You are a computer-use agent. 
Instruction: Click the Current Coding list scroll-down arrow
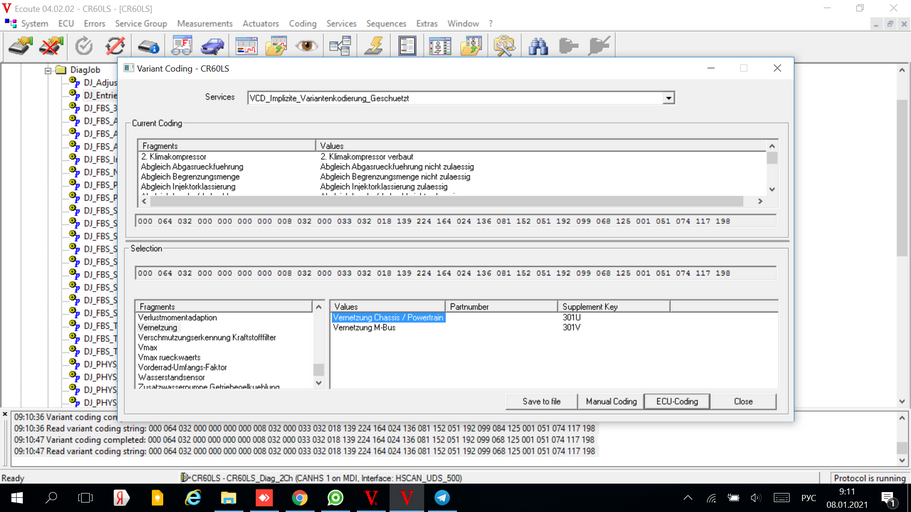[772, 189]
